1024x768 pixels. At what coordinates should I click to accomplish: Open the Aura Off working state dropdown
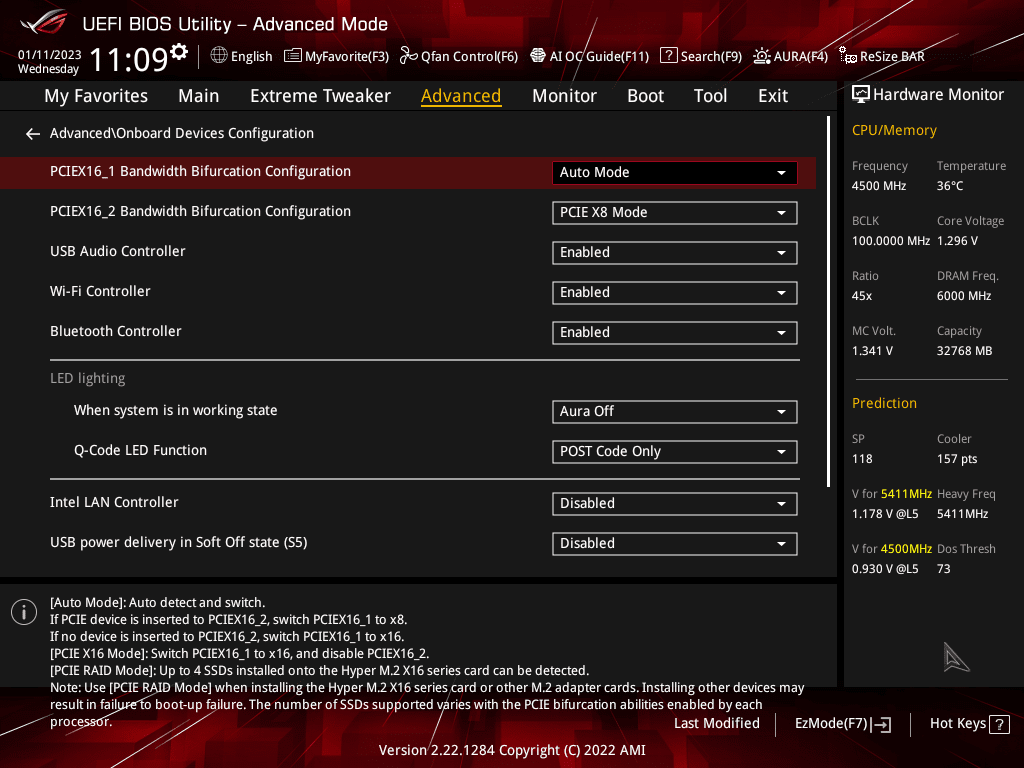(x=675, y=412)
